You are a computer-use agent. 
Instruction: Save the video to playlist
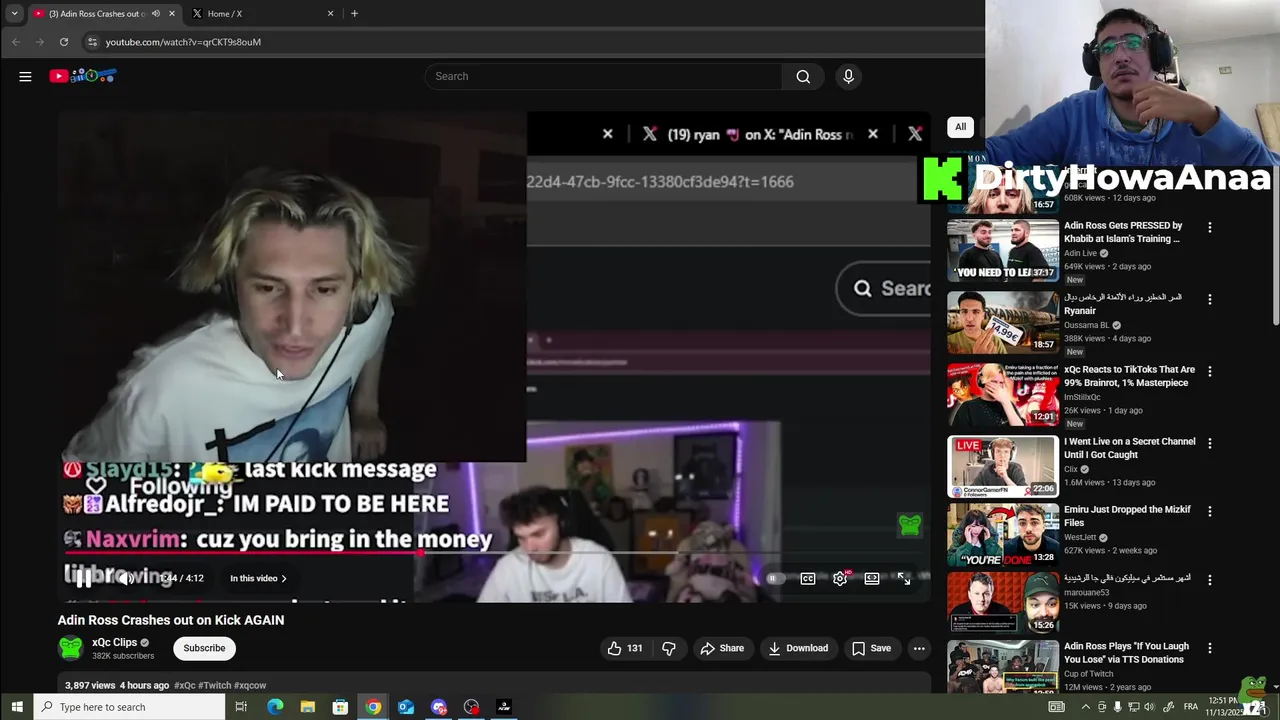click(x=871, y=648)
